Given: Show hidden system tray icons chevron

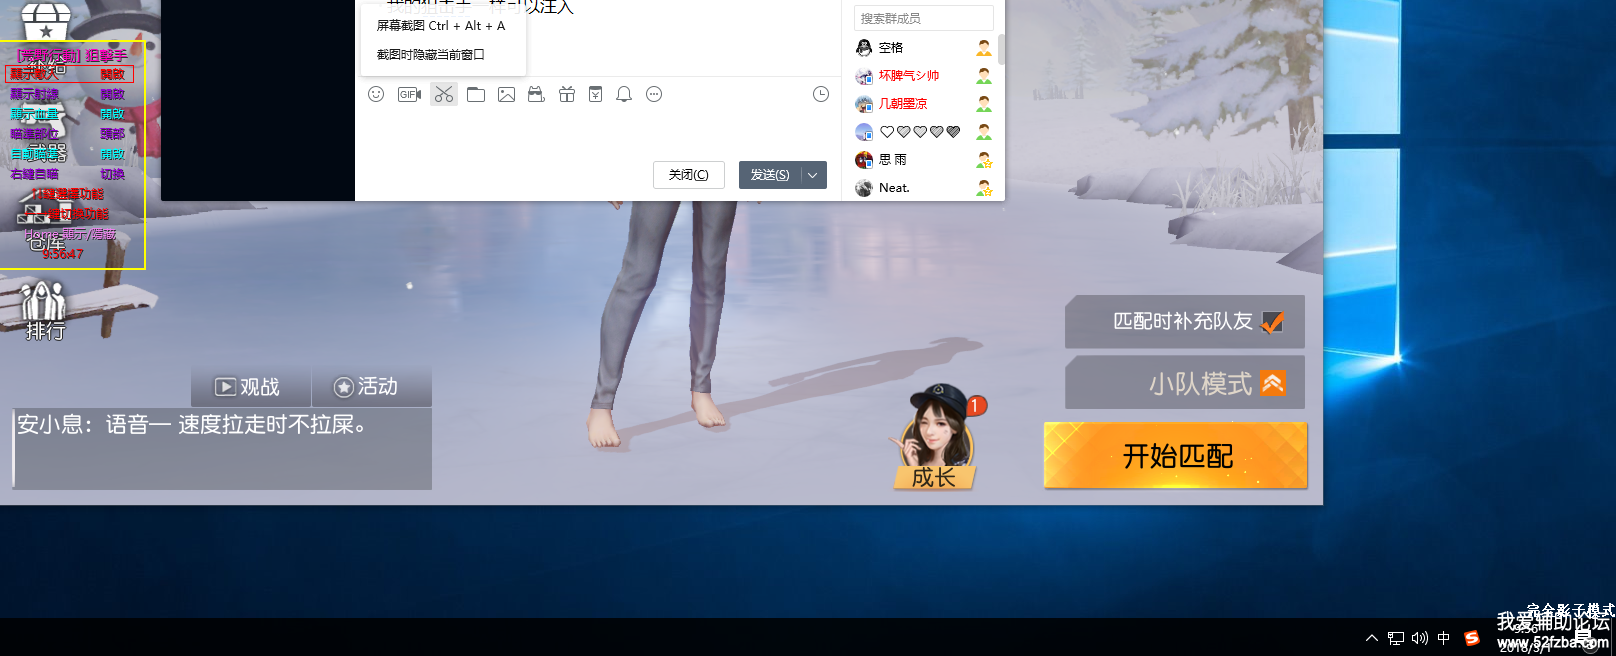Looking at the screenshot, I should click(x=1371, y=638).
